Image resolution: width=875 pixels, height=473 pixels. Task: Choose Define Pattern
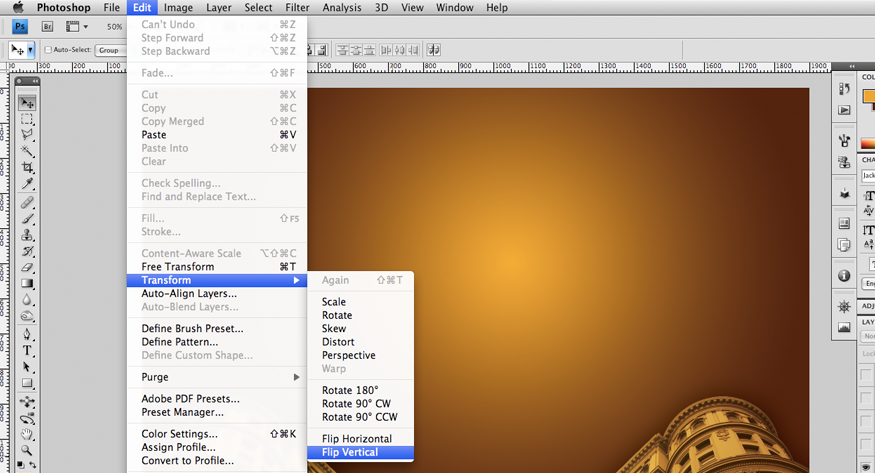point(217,342)
